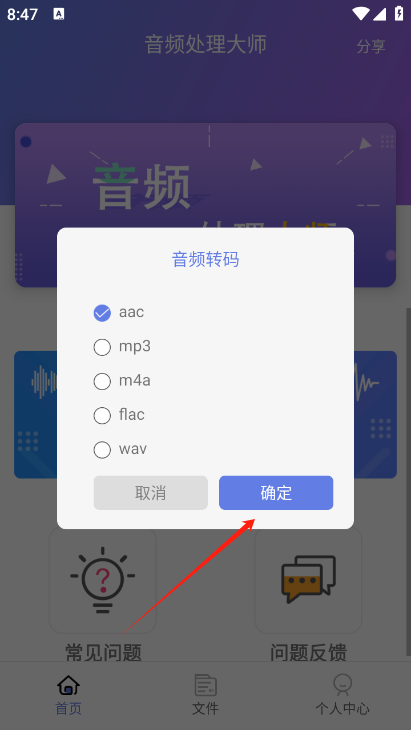Image resolution: width=411 pixels, height=730 pixels.
Task: Tap the blue waveform card on right
Action: [375, 414]
